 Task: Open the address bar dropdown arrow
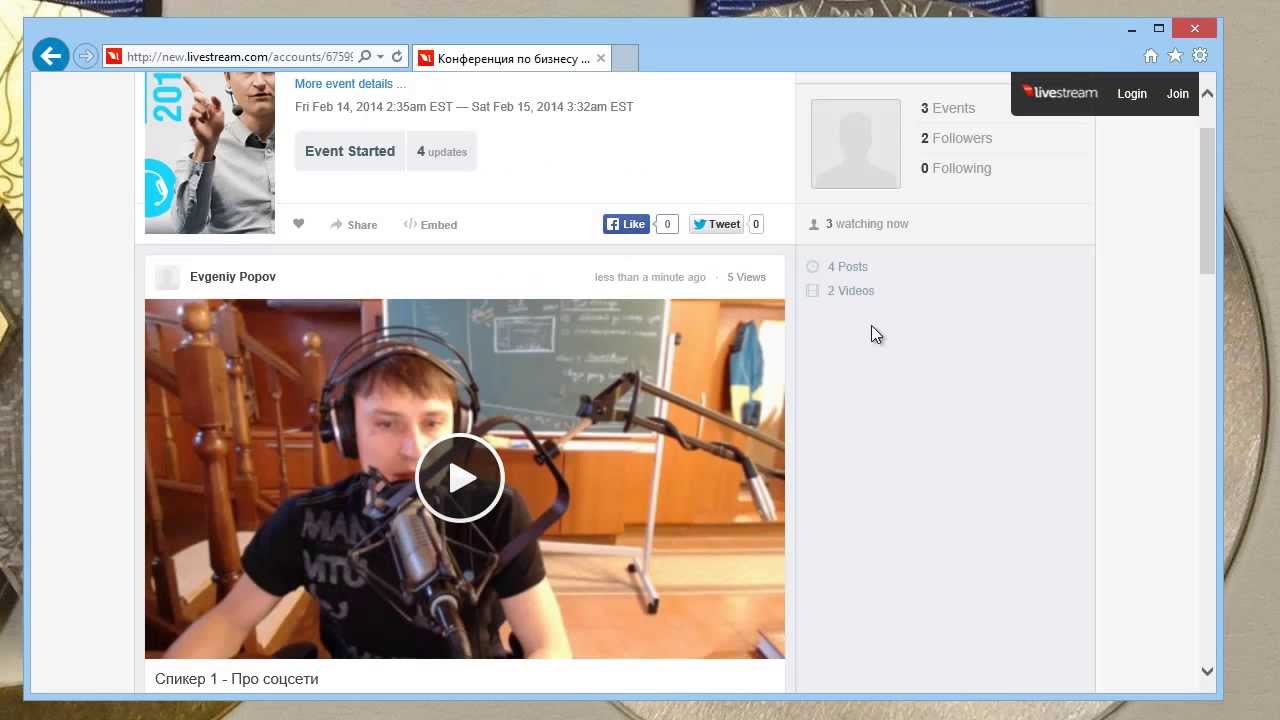coord(380,57)
